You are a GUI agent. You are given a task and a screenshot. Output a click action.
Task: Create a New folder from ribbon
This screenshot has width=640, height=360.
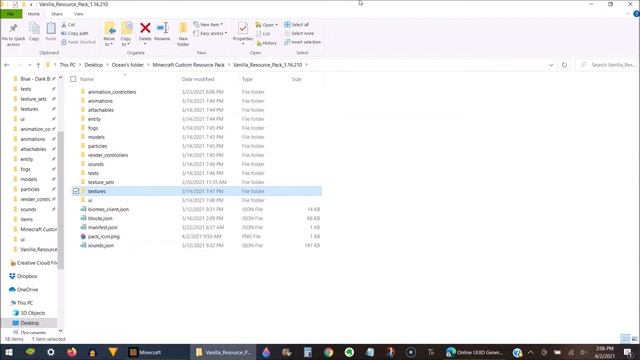point(183,34)
